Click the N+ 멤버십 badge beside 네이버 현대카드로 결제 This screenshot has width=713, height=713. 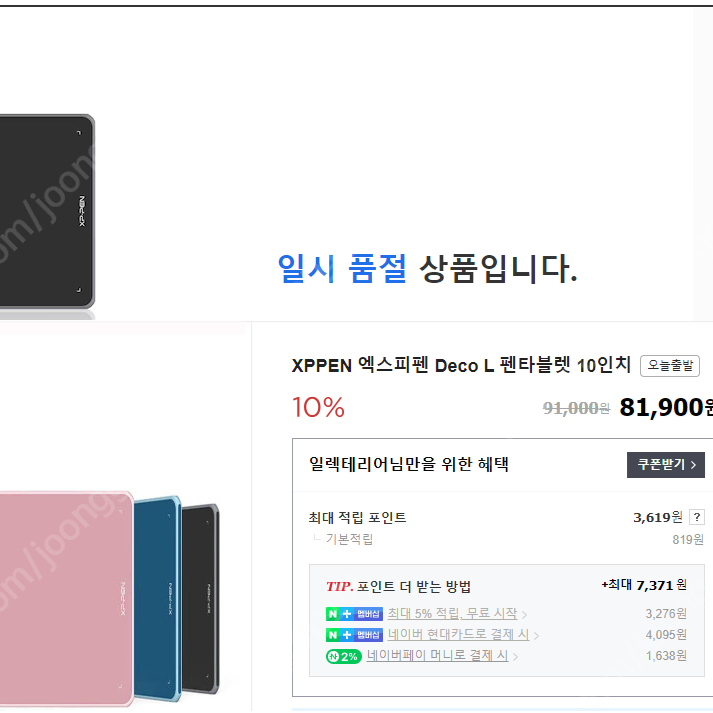[354, 635]
